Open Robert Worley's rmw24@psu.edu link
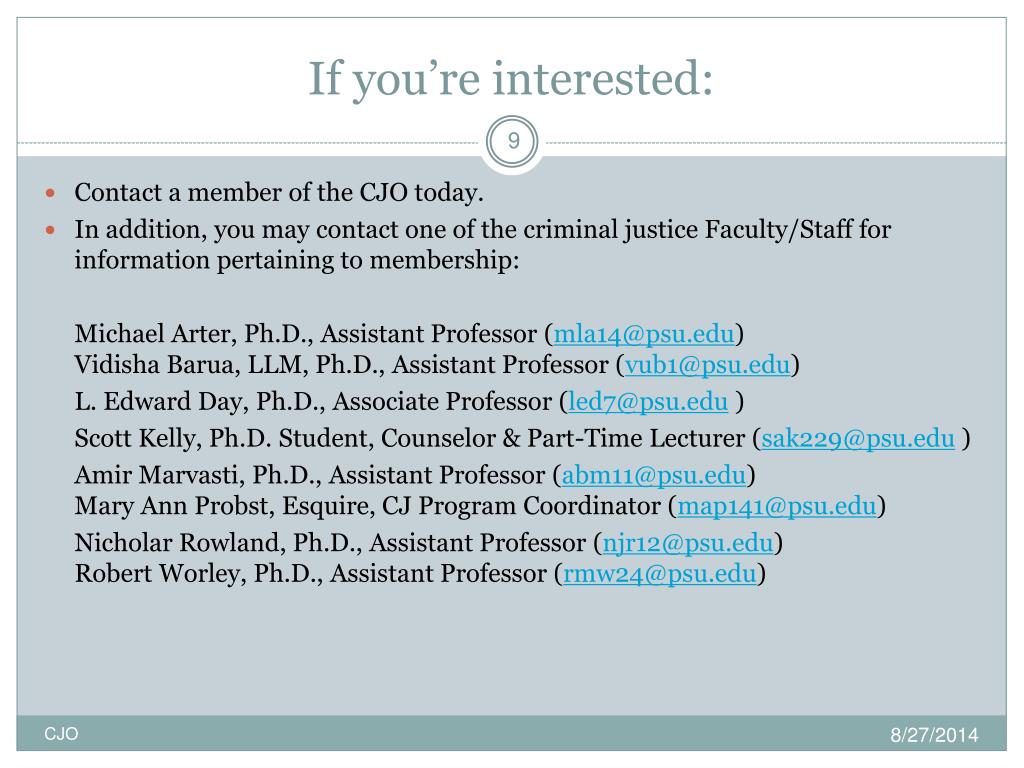Image resolution: width=1024 pixels, height=768 pixels. [x=660, y=573]
